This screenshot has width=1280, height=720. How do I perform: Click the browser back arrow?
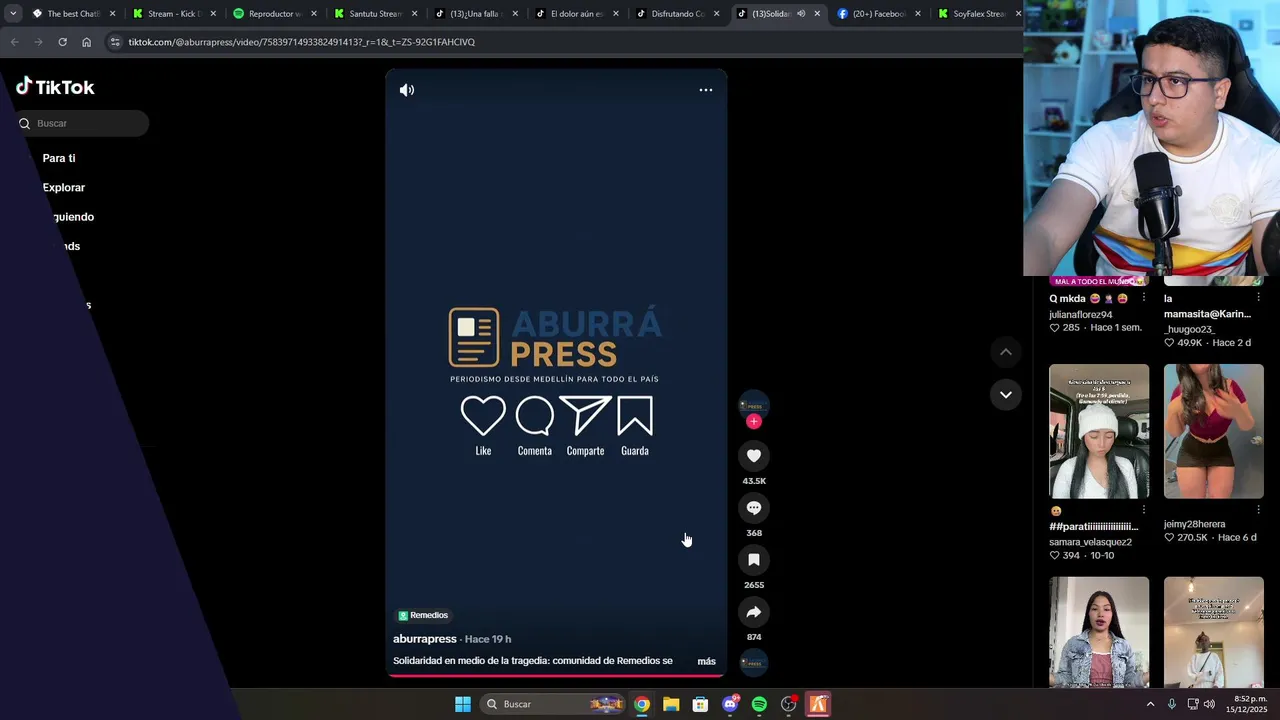(x=14, y=42)
